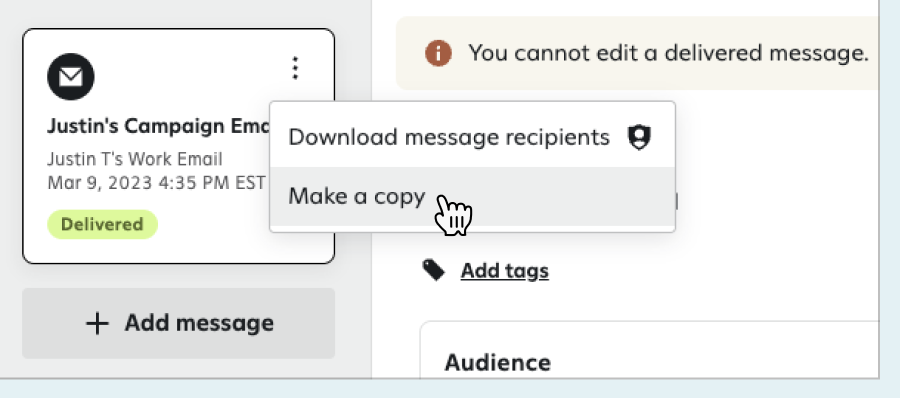Click the Add message button
Image resolution: width=900 pixels, height=398 pixels.
pyautogui.click(x=179, y=323)
